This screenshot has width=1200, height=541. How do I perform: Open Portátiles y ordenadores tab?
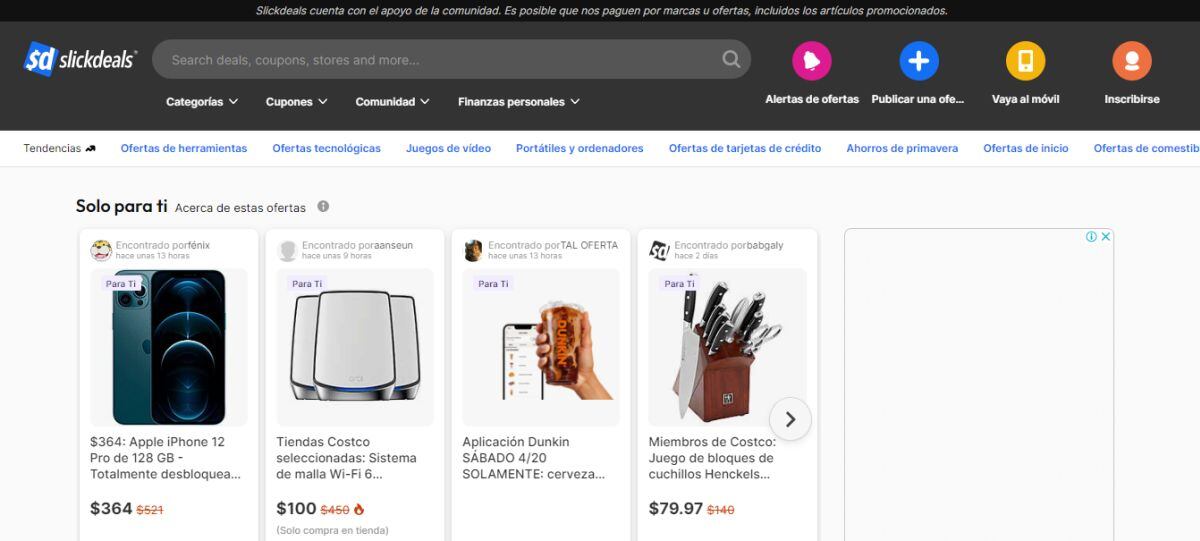[x=580, y=148]
